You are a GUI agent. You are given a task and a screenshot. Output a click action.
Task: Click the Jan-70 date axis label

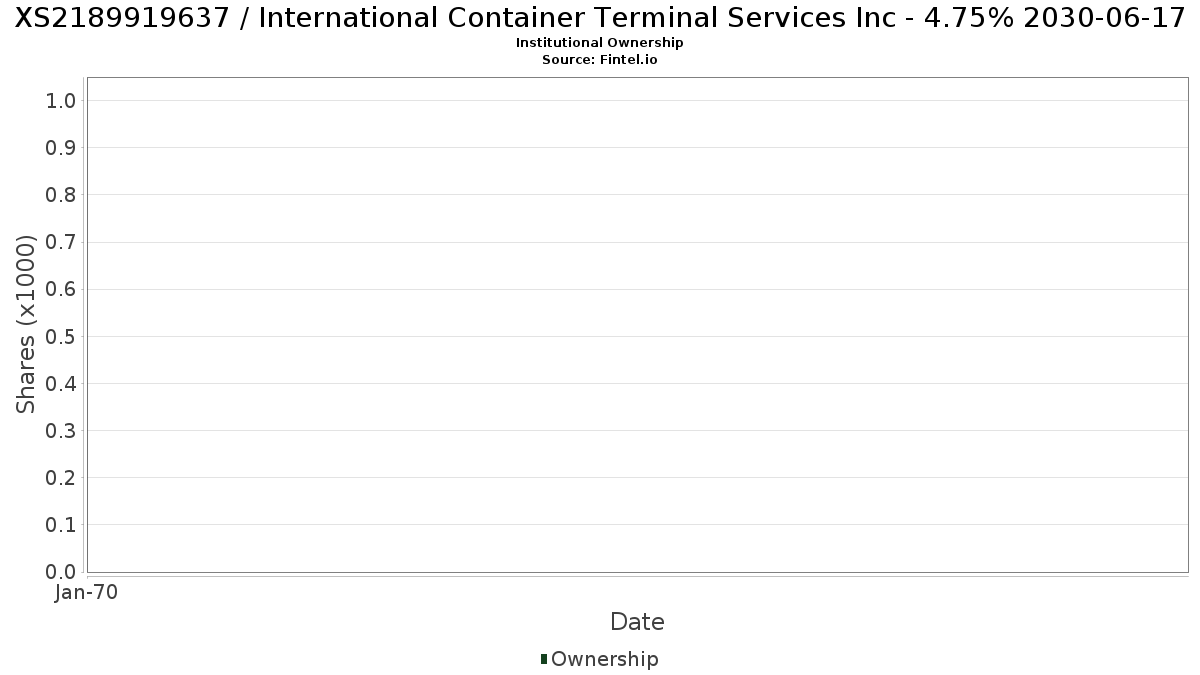tap(87, 593)
